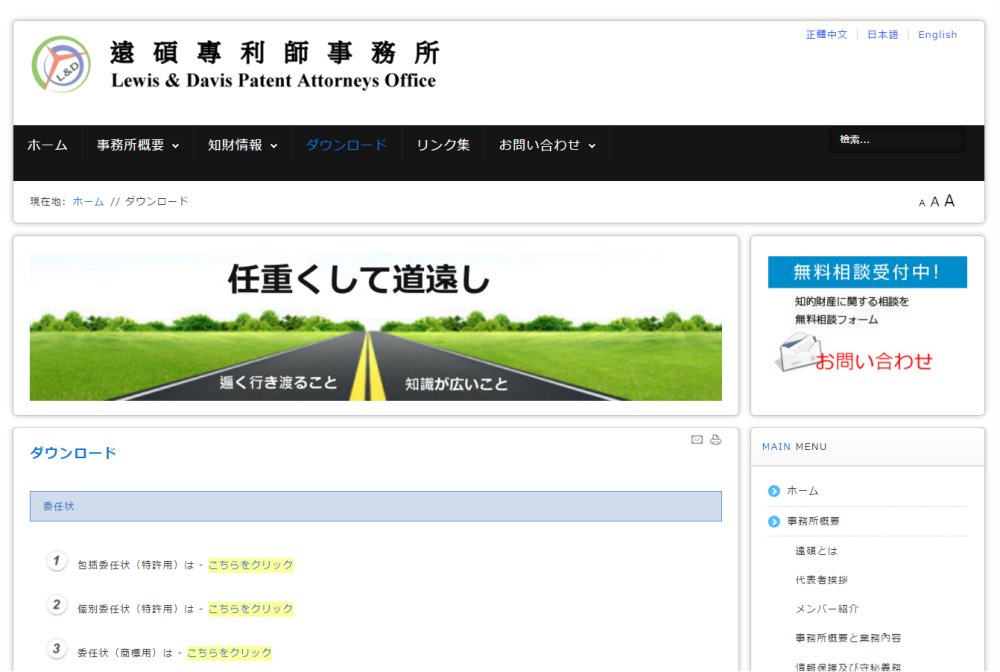Image resolution: width=1000 pixels, height=672 pixels.
Task: Expand the 知財情報 dropdown menu
Action: click(243, 145)
